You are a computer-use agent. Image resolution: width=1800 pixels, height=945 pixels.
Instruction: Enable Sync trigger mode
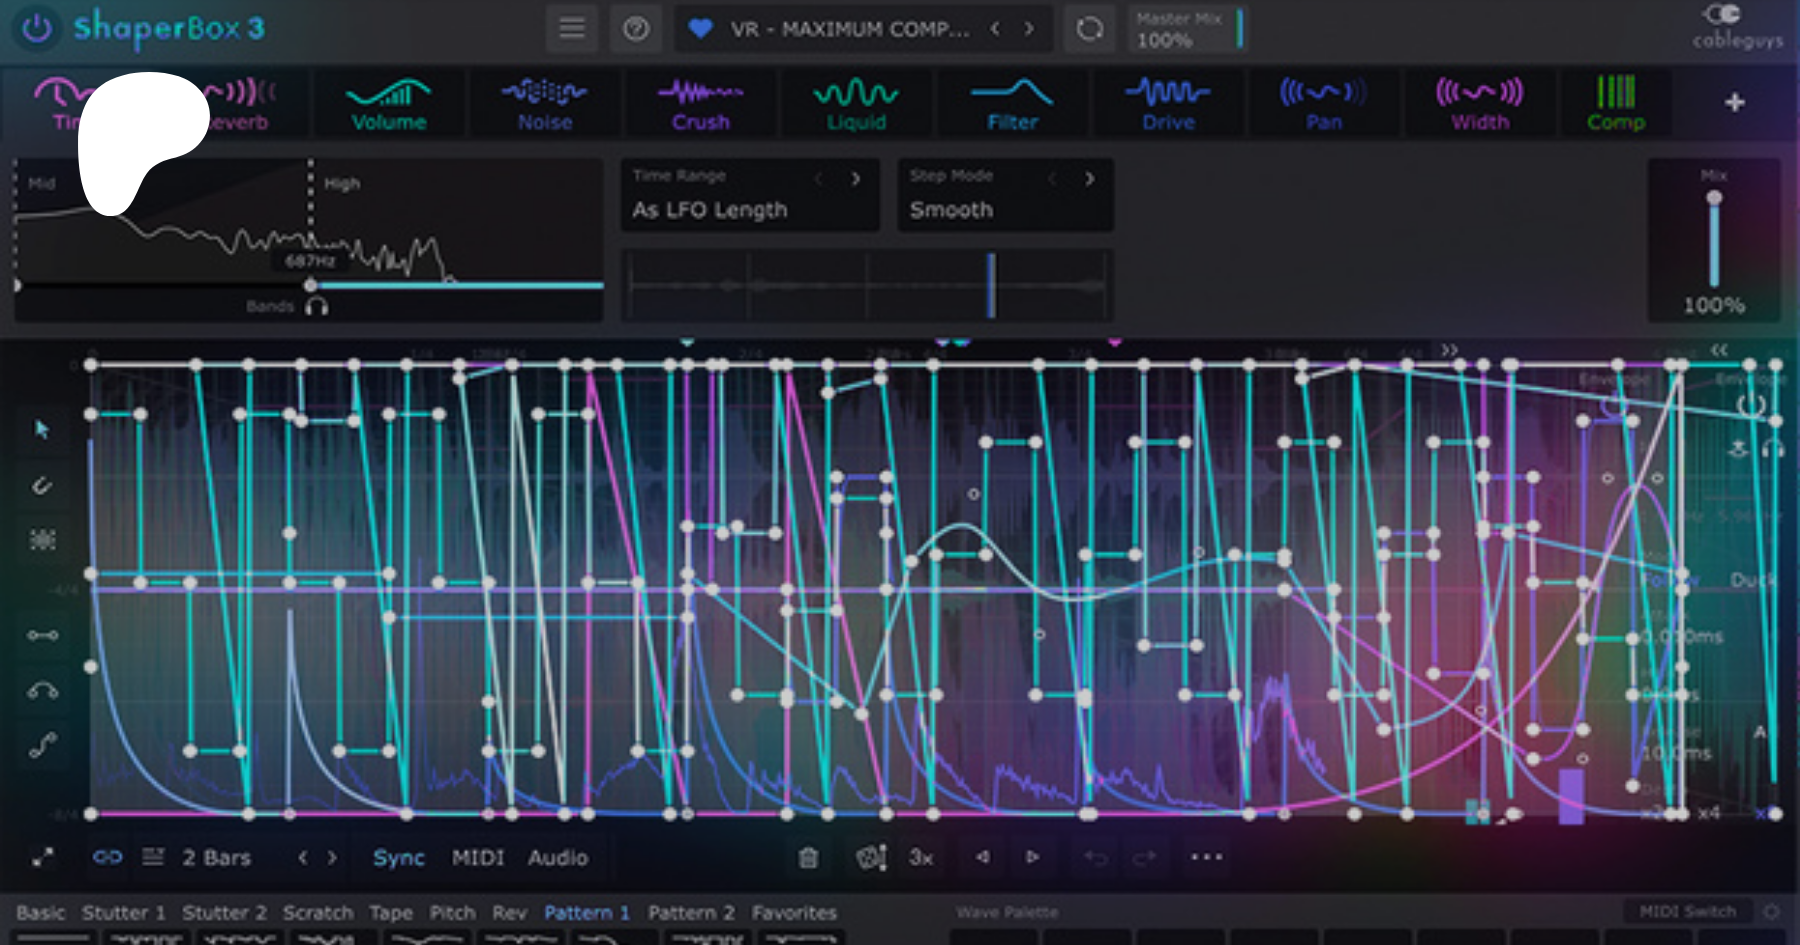(x=398, y=858)
